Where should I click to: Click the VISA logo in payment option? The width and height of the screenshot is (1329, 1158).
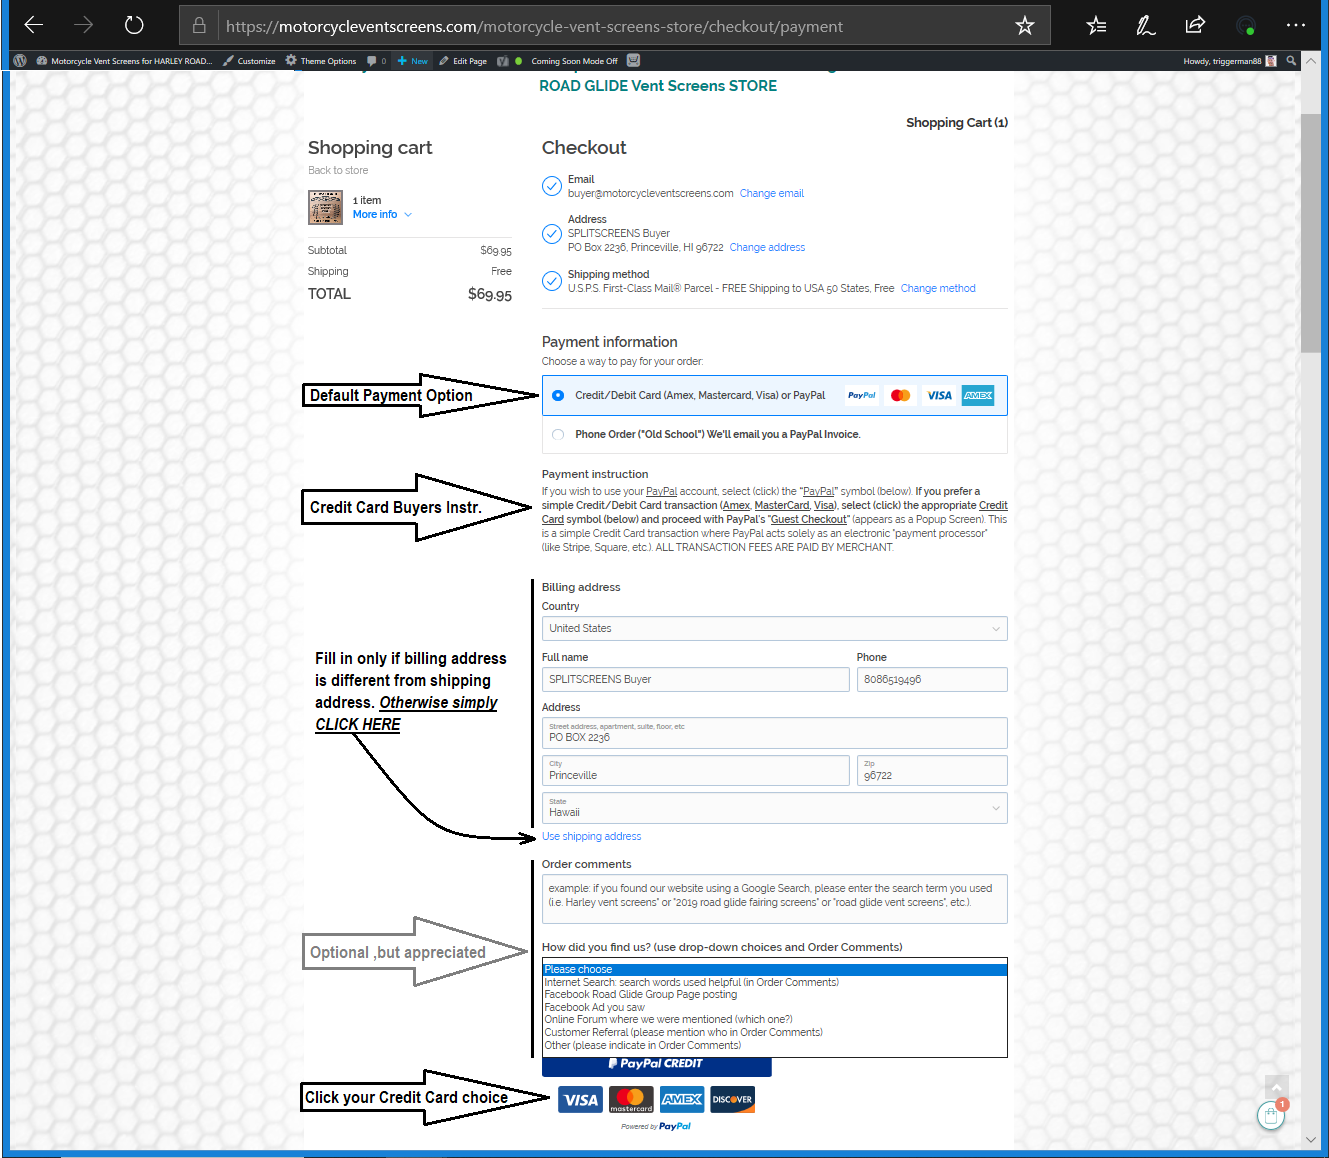click(939, 396)
